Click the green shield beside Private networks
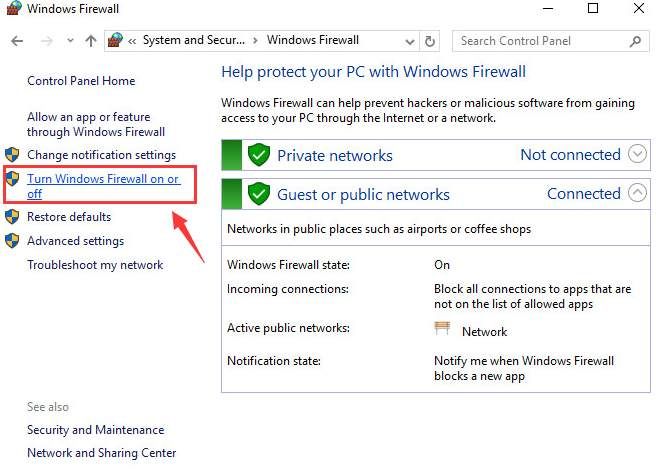Viewport: 656px width, 471px height. 259,155
